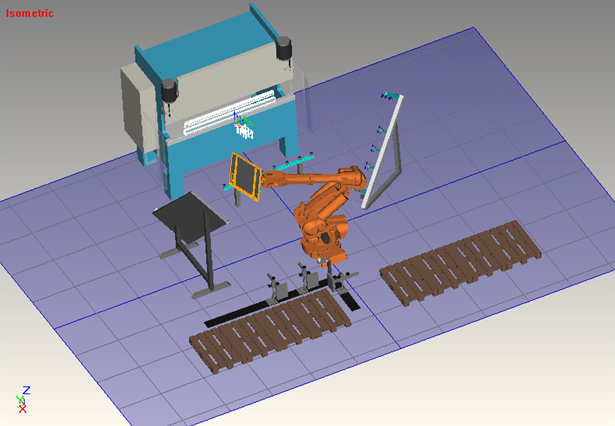Click the XYZ axis triad indicator

click(23, 399)
